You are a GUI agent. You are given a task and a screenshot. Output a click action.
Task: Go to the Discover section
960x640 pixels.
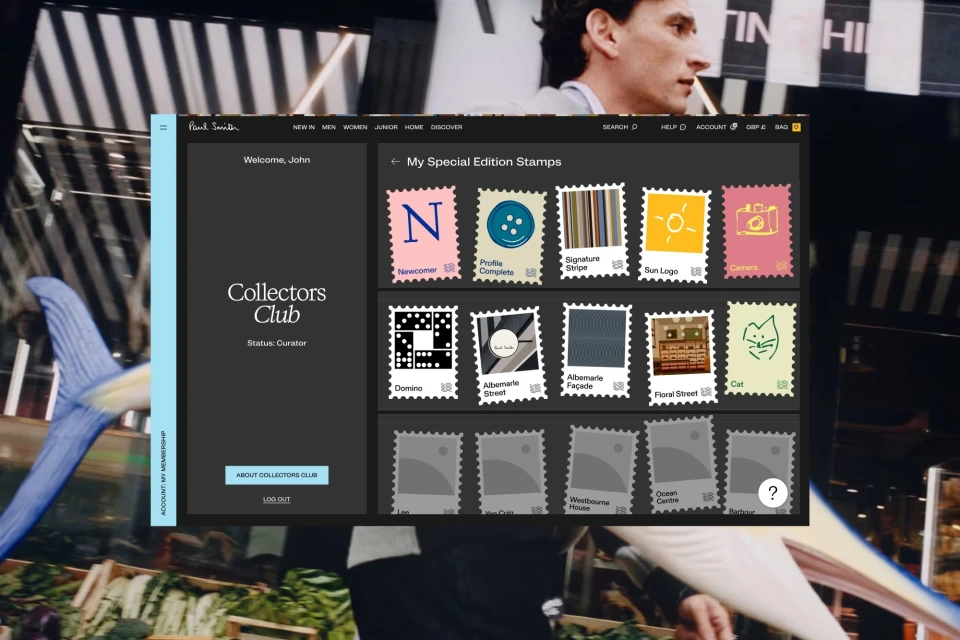point(446,127)
